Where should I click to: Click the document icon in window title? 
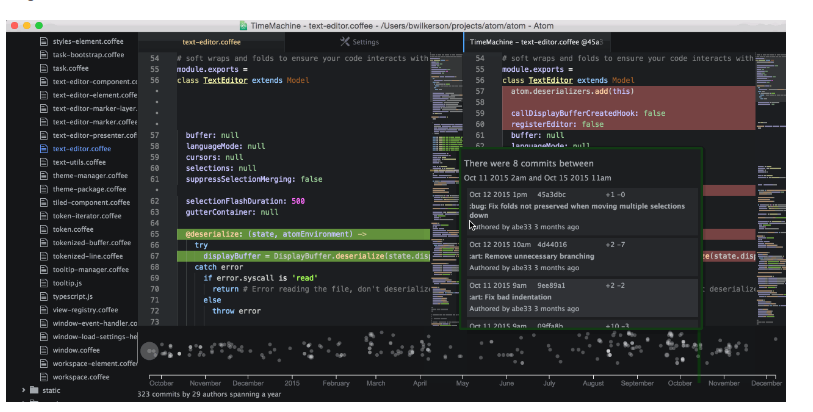click(243, 25)
